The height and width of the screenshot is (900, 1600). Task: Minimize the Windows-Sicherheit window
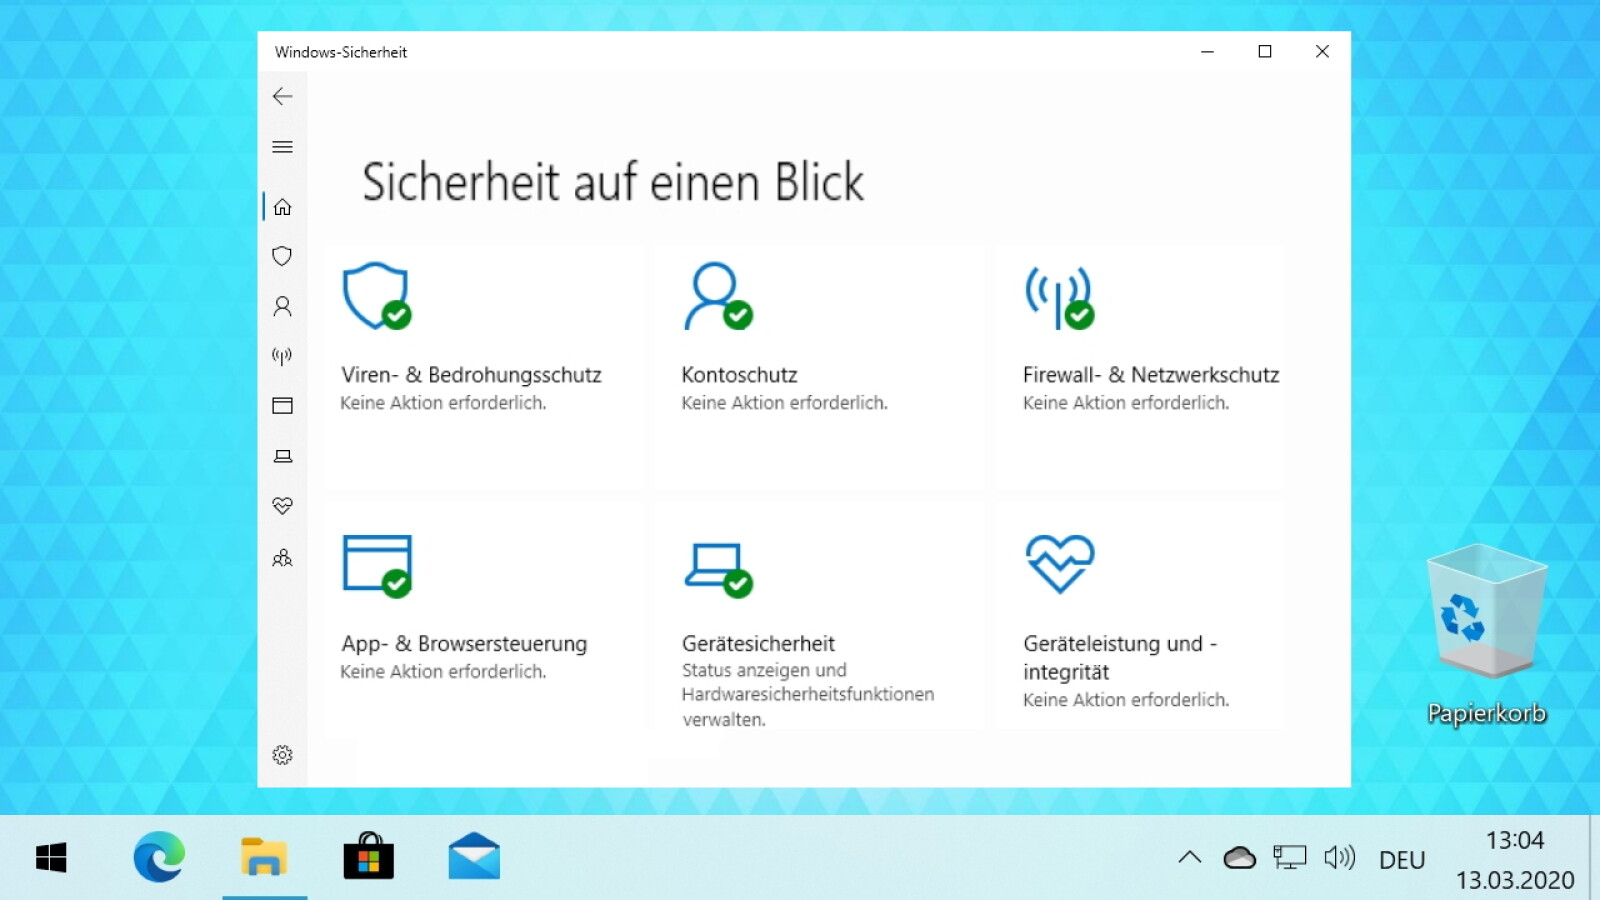(1207, 51)
